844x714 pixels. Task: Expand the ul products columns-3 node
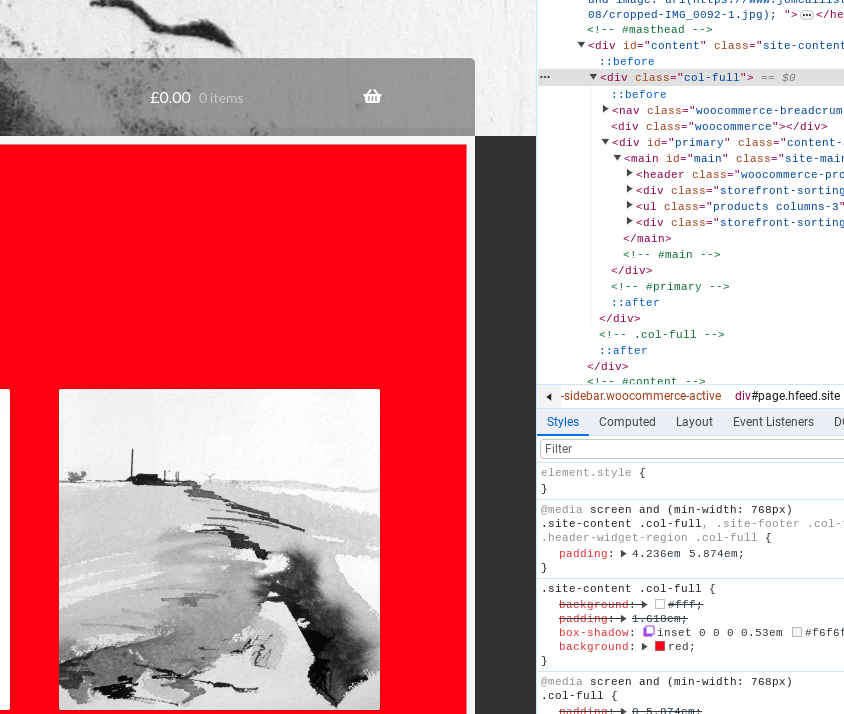tap(629, 205)
